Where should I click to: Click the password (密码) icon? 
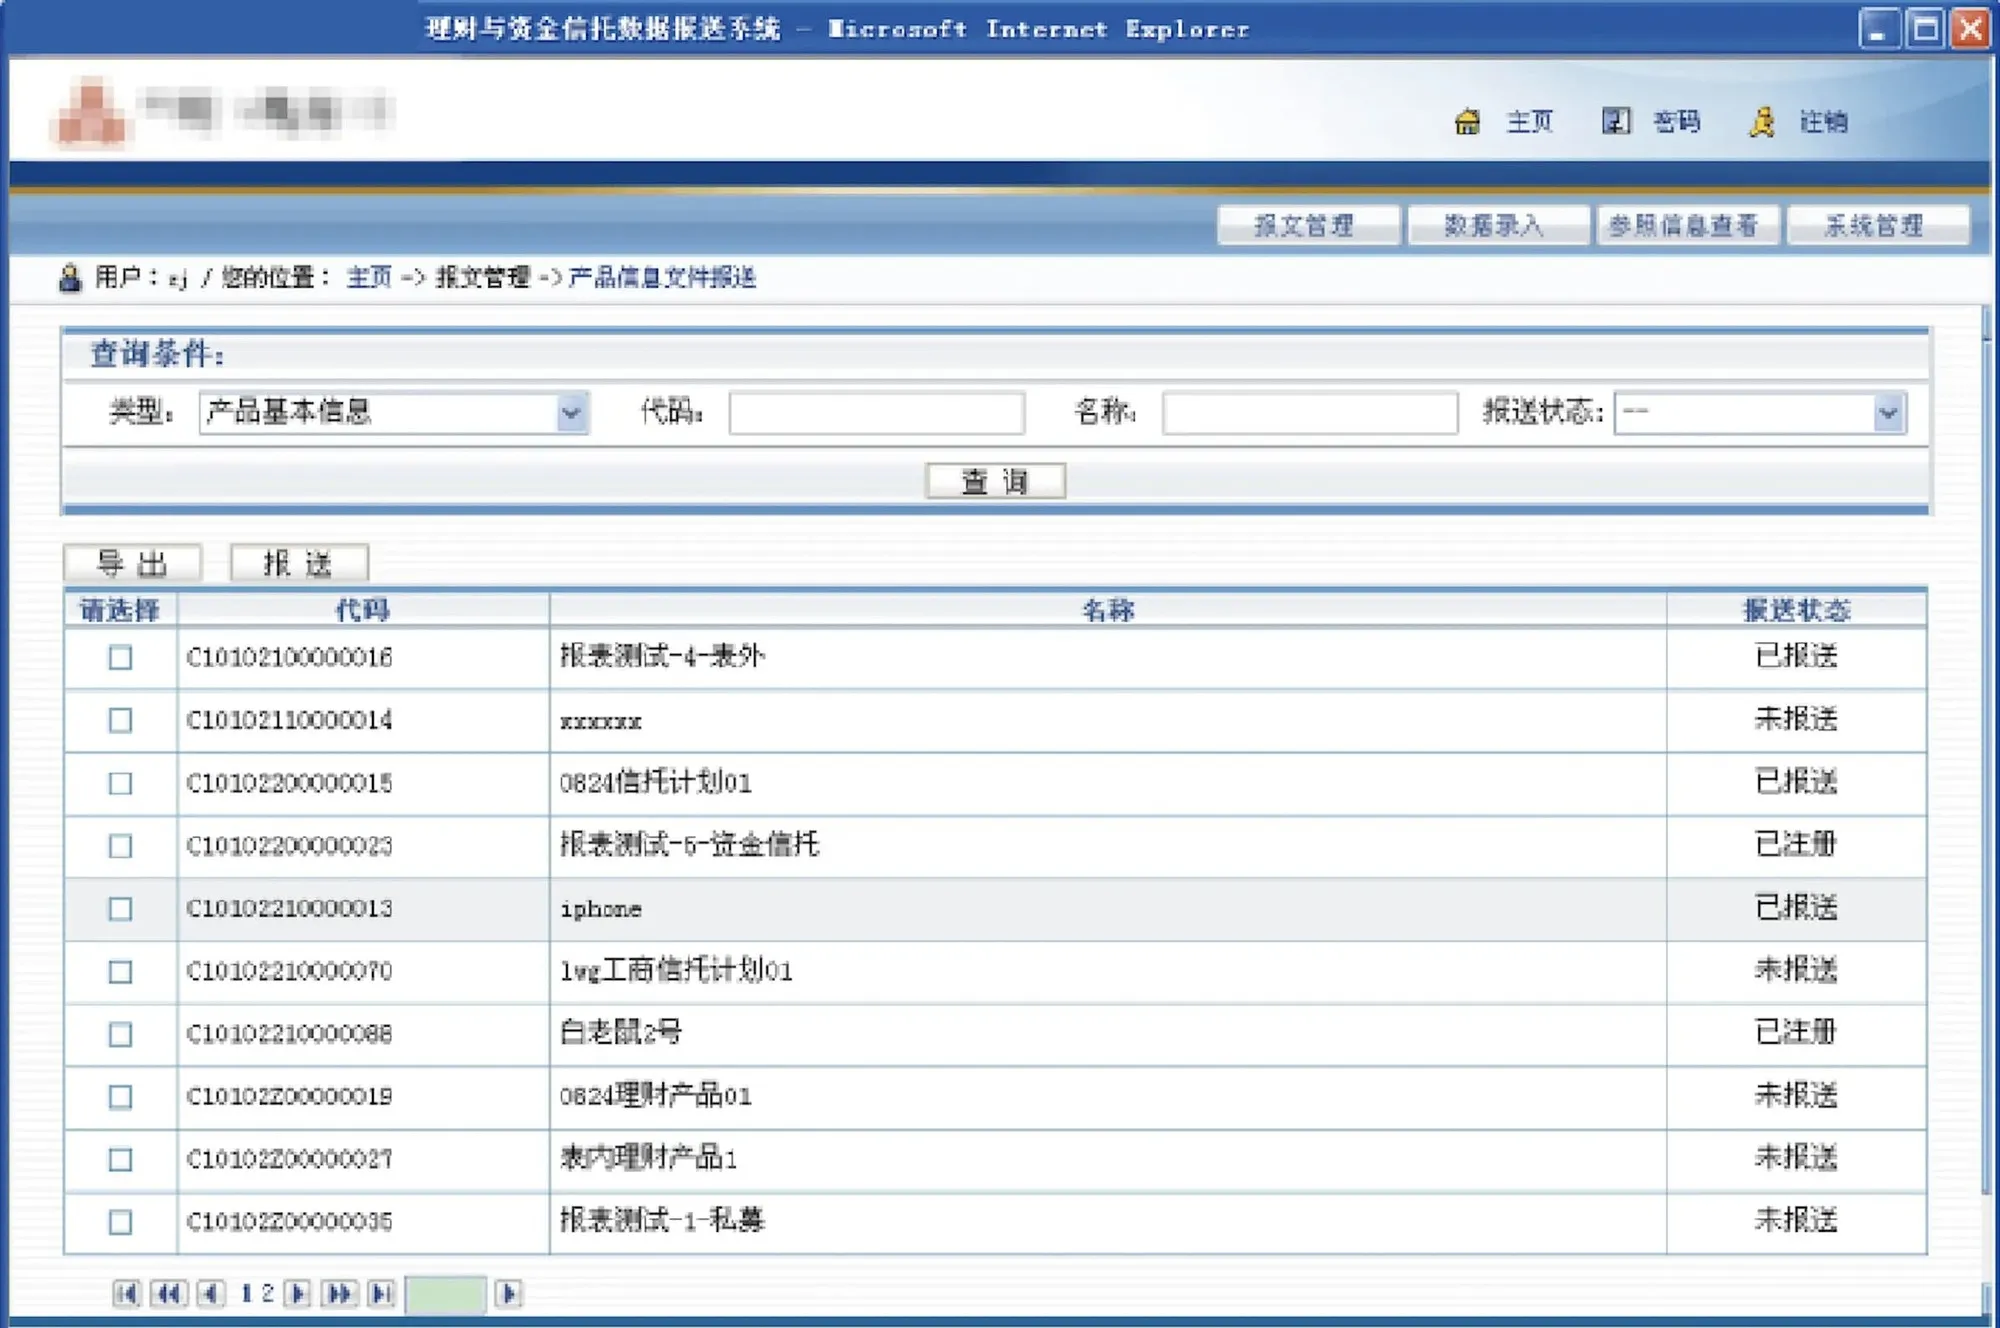[x=1616, y=121]
